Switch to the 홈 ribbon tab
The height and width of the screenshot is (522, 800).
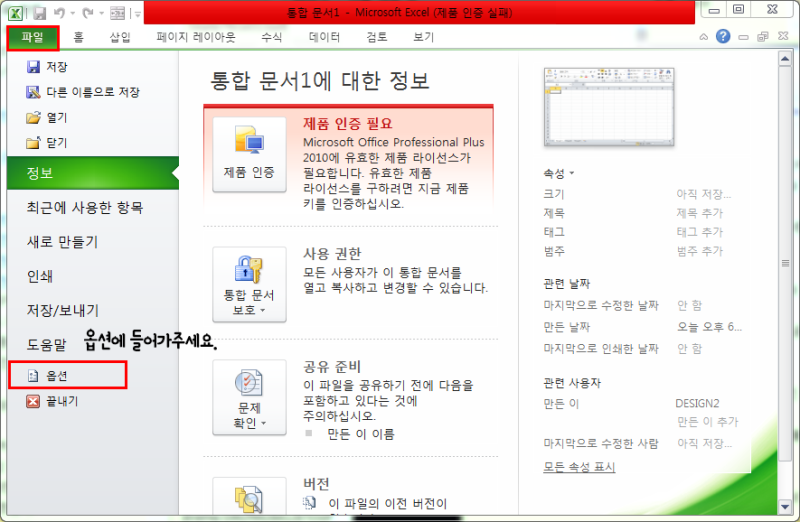(x=79, y=37)
